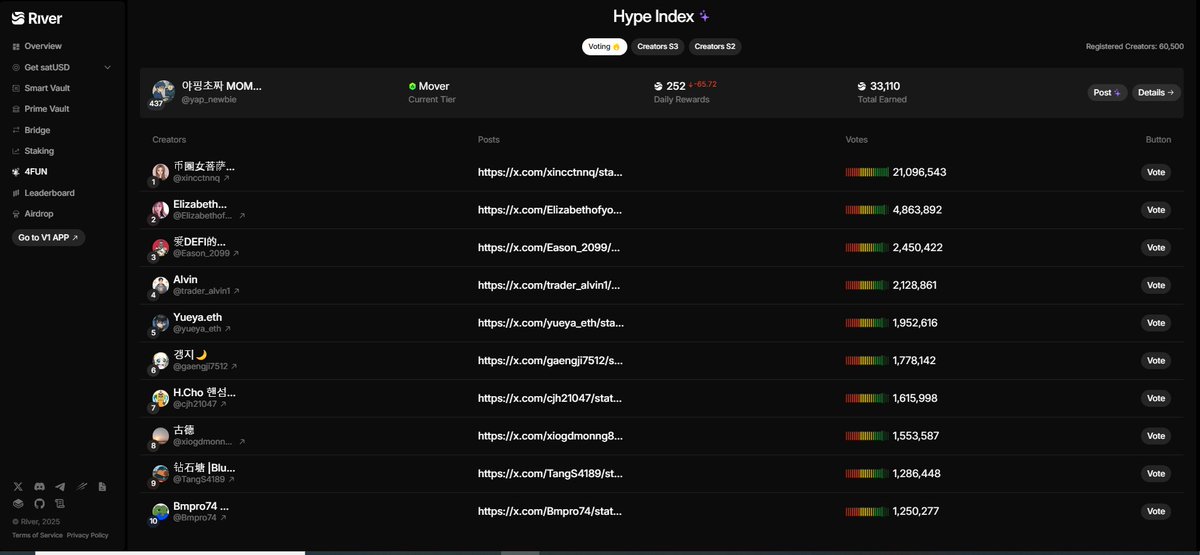Click the 33,110 Total Earned value
Image resolution: width=1200 pixels, height=555 pixels.
point(885,86)
